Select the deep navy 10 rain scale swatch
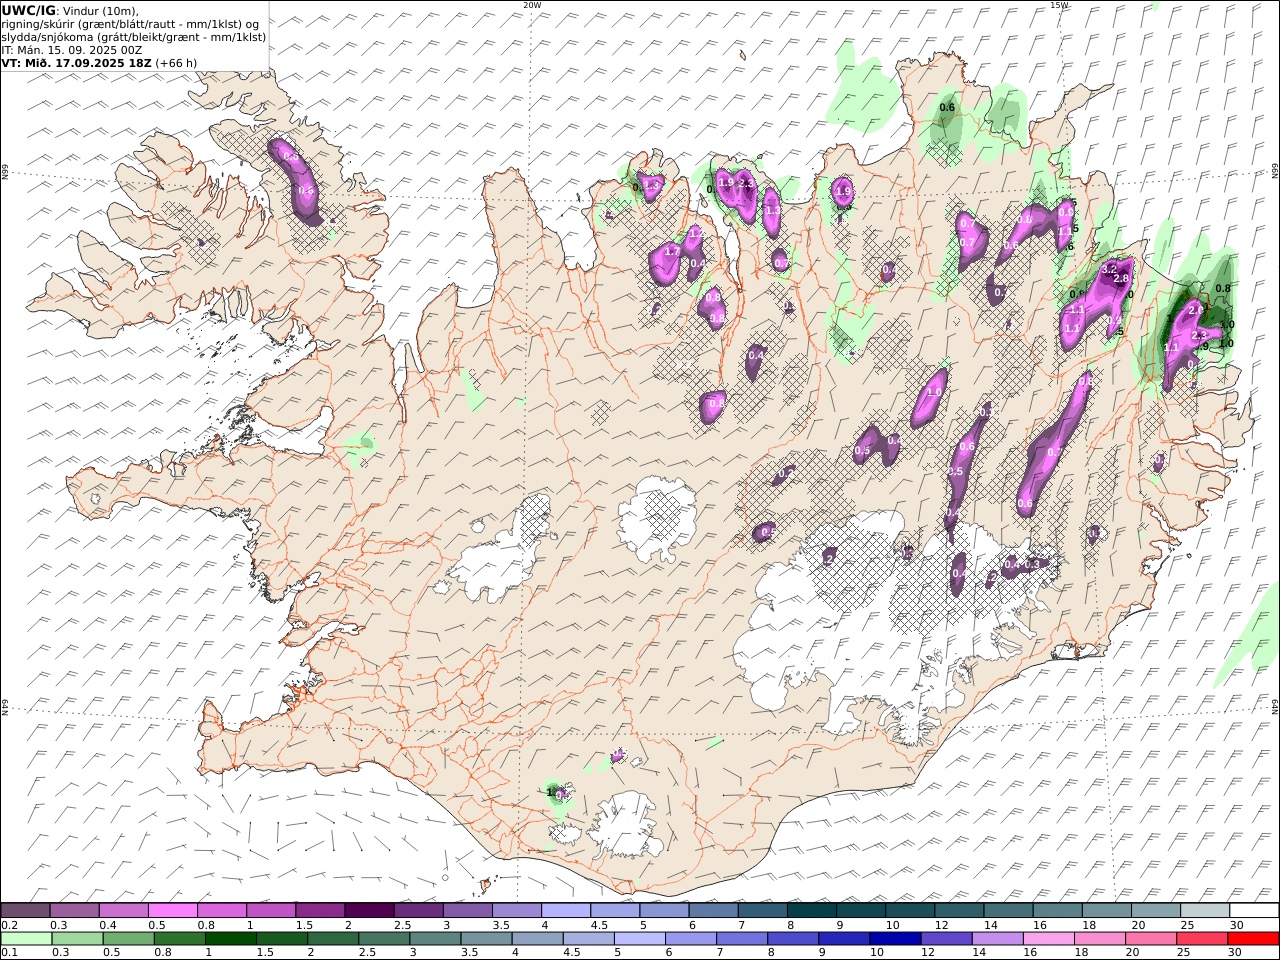Screen dimensions: 1280x960 [895, 939]
